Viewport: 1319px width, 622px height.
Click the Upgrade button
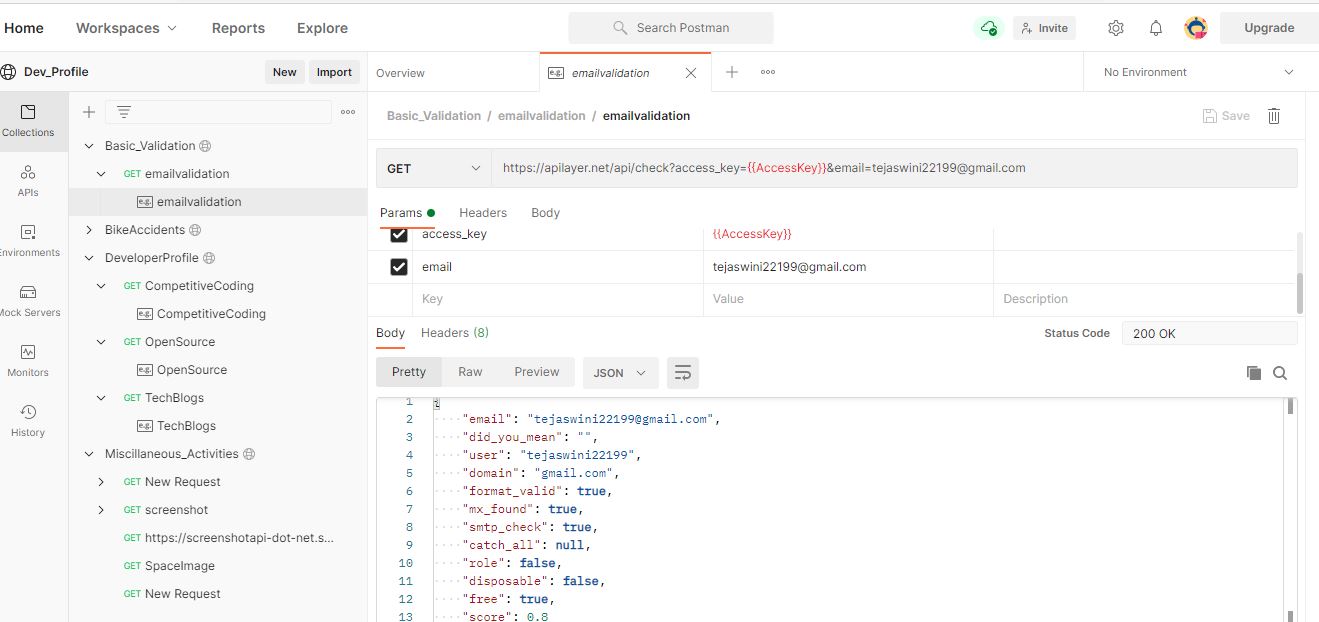click(1269, 28)
